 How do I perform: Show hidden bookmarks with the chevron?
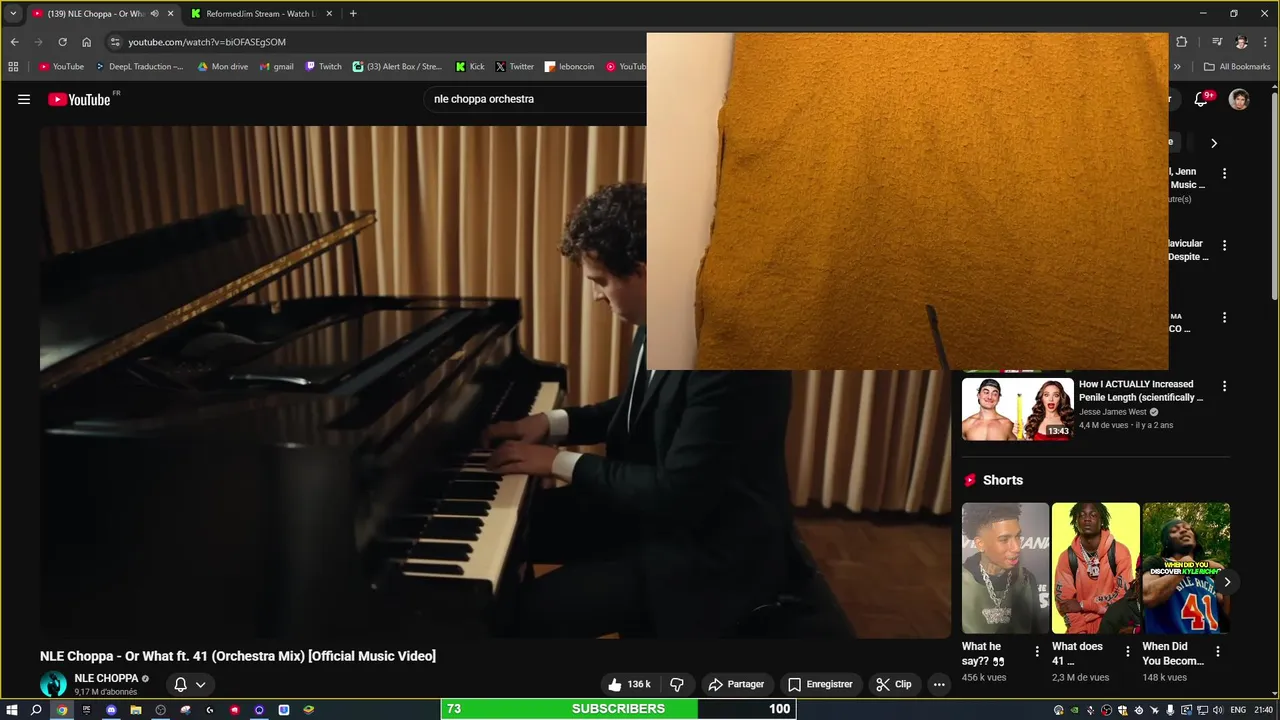[1177, 67]
